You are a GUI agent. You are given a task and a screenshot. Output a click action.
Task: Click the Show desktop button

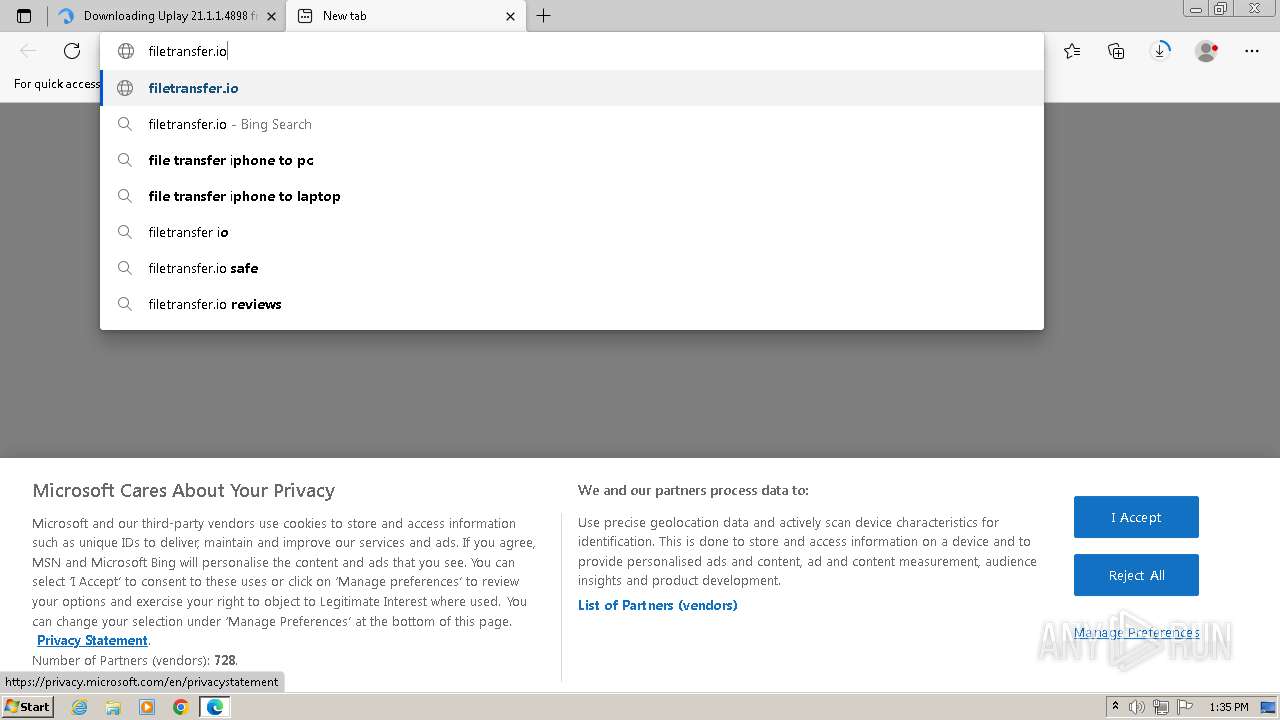(1266, 707)
